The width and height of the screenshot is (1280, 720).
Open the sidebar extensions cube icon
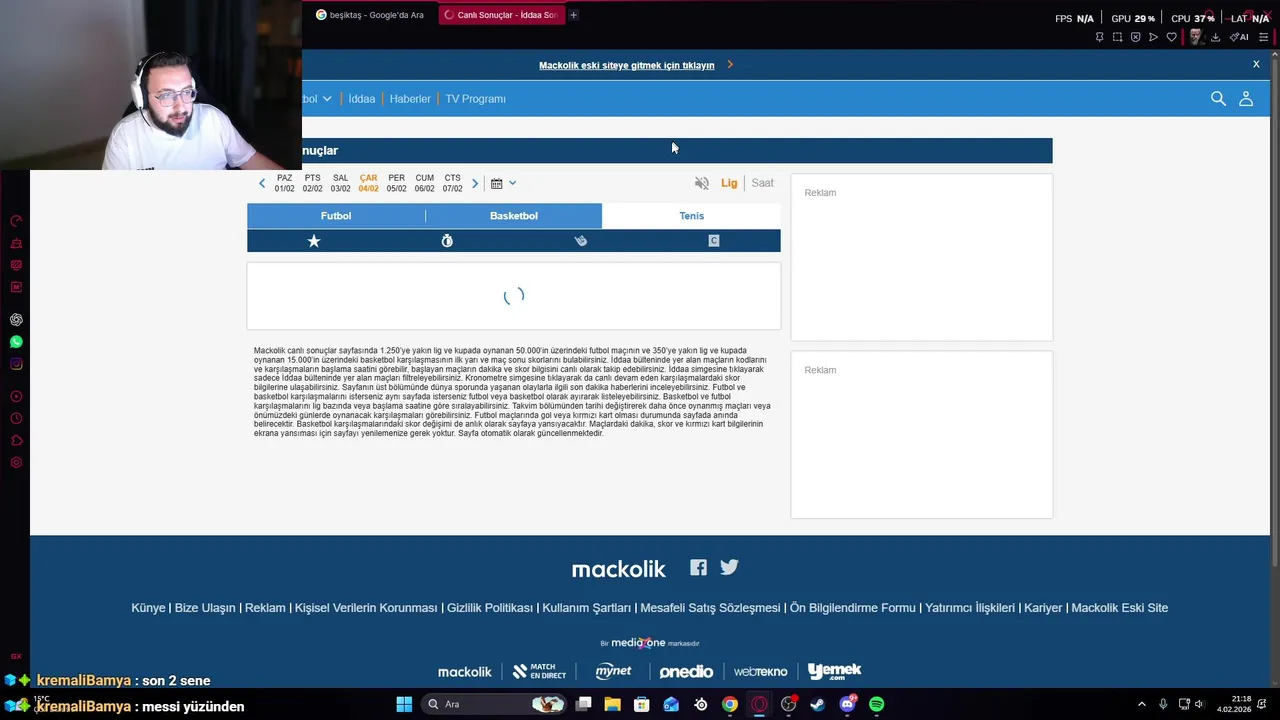click(16, 441)
